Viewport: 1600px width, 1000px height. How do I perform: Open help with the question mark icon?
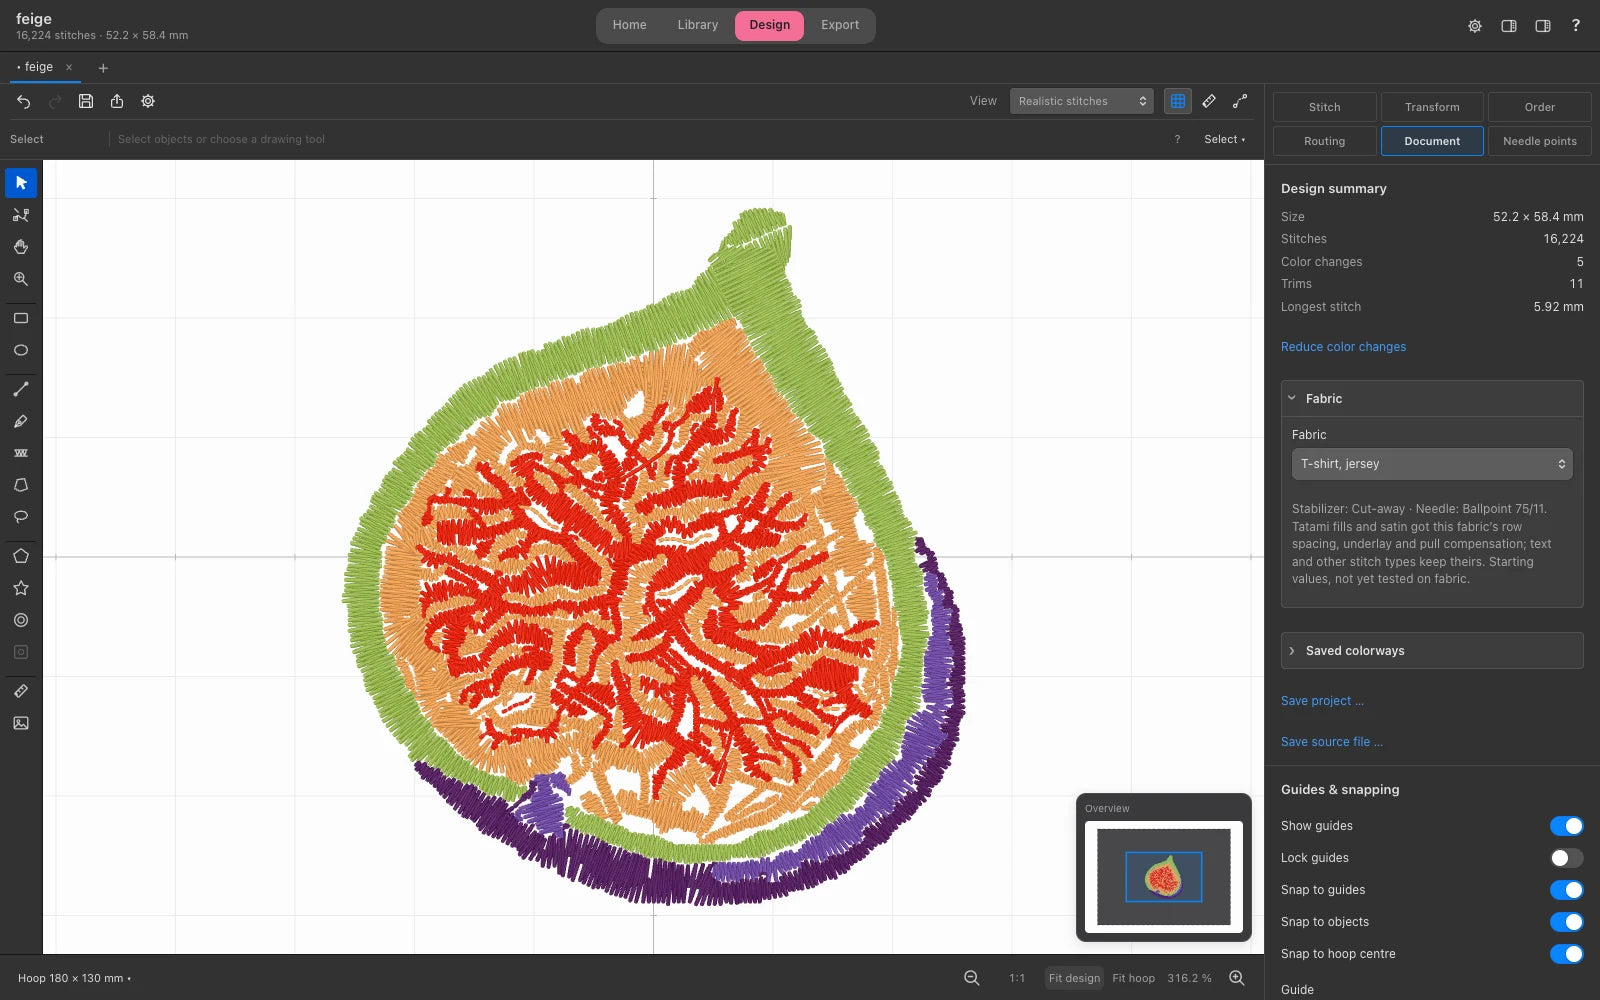pos(1576,26)
